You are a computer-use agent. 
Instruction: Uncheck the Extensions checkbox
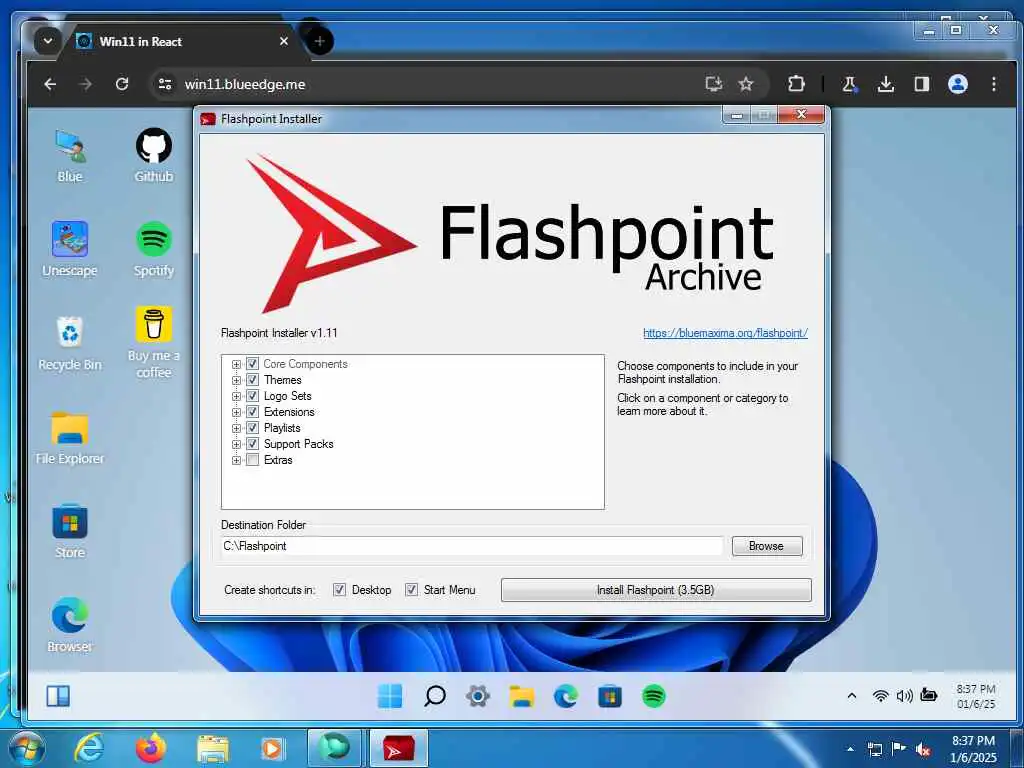tap(253, 412)
